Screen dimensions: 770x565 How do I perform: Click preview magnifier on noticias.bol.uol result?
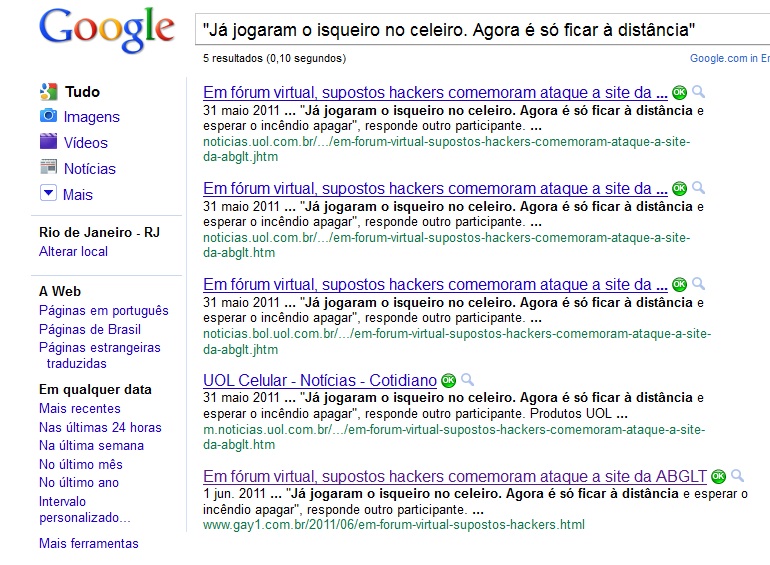[698, 283]
